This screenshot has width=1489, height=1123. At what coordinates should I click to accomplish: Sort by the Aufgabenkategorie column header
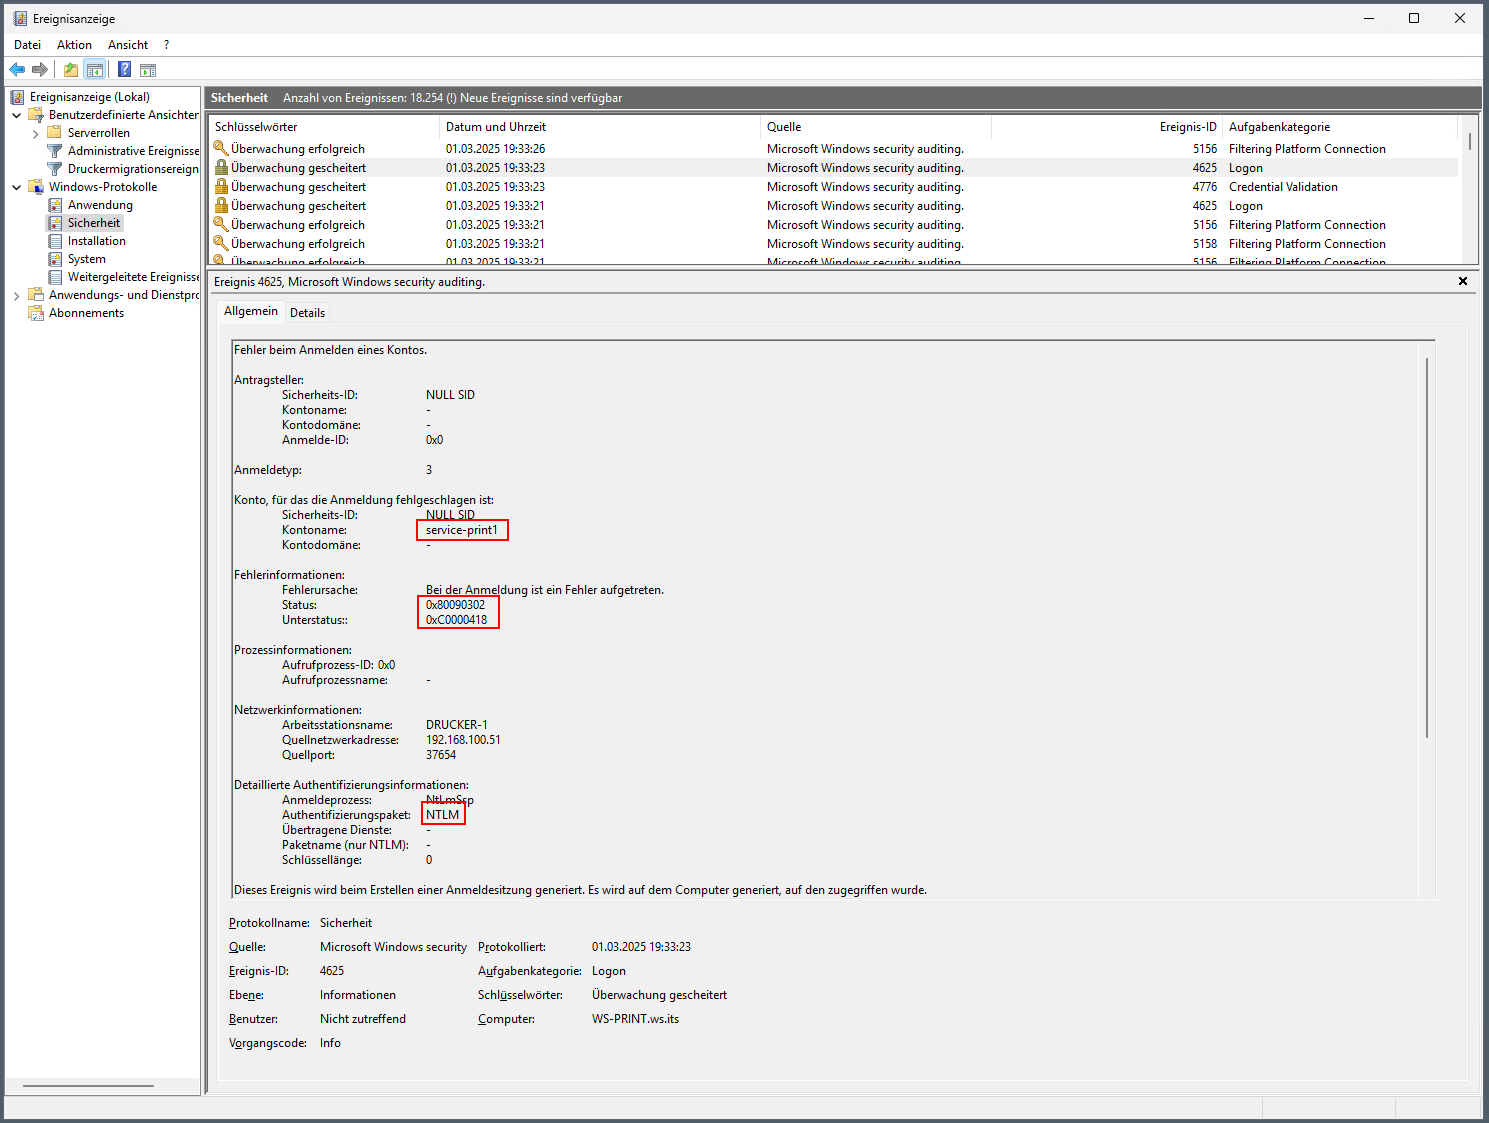click(1340, 127)
